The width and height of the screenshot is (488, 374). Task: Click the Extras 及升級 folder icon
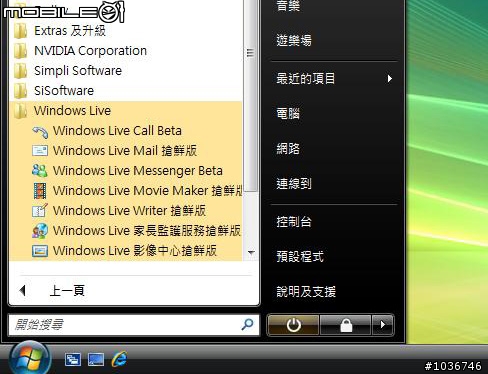click(x=20, y=31)
